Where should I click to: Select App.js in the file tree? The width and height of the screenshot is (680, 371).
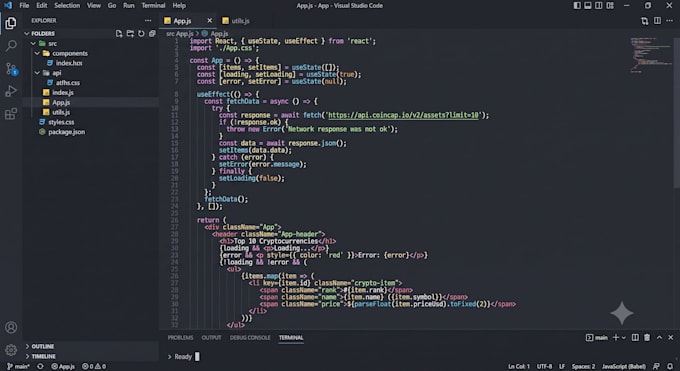[57, 102]
